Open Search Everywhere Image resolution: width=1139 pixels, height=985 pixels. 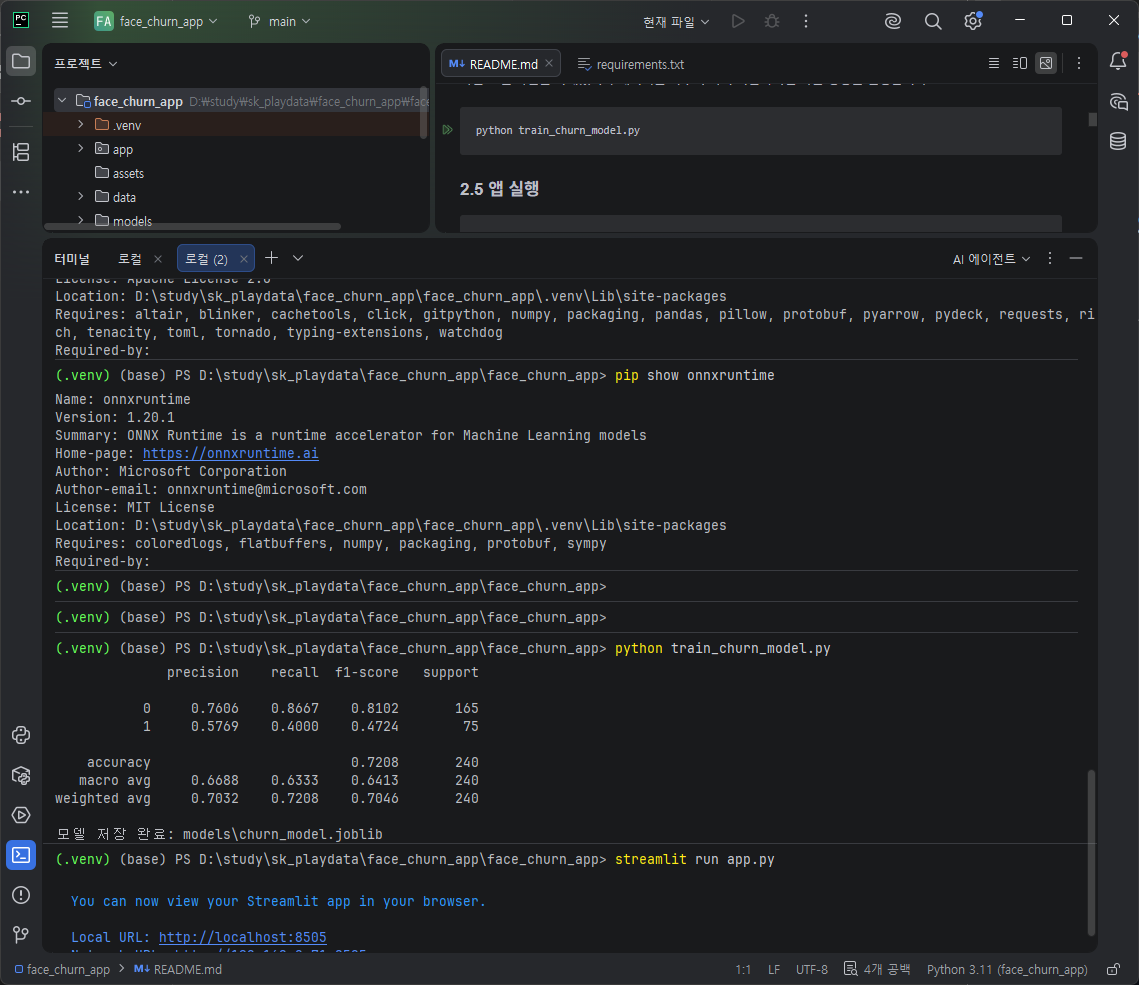coord(933,21)
